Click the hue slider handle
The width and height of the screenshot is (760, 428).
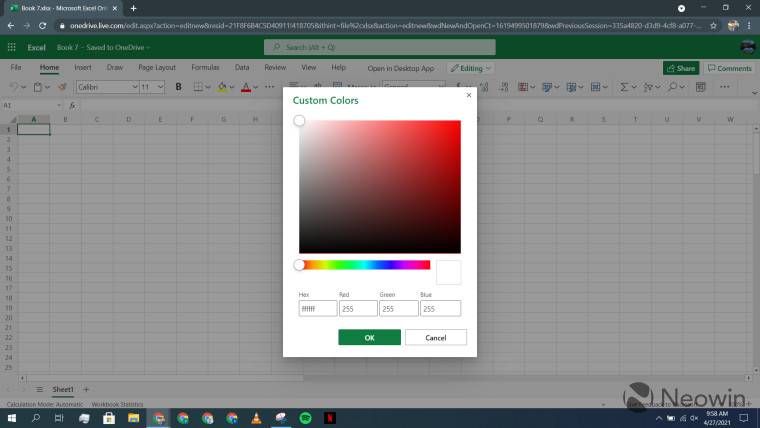click(299, 265)
